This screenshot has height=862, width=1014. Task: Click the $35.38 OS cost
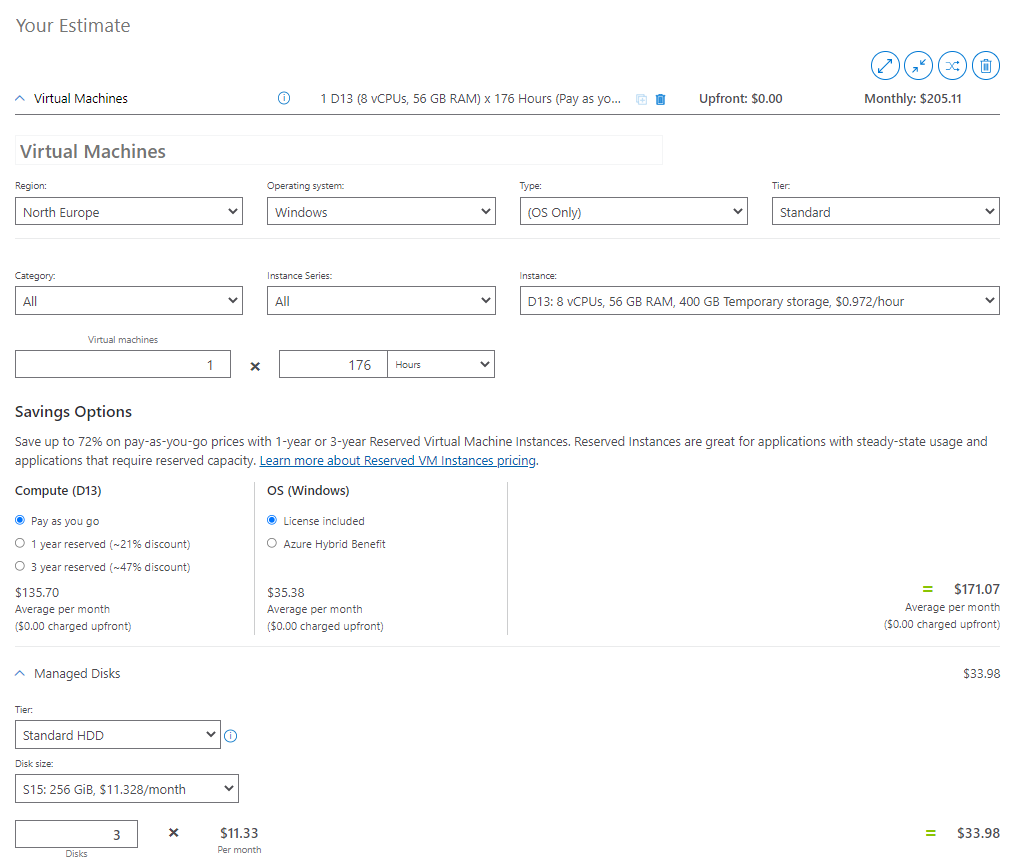point(286,592)
